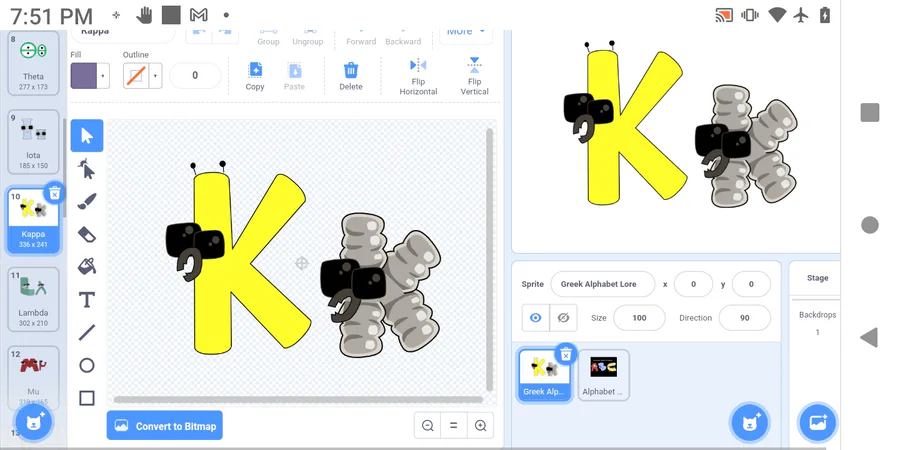Select the Reshape tool

point(87,169)
